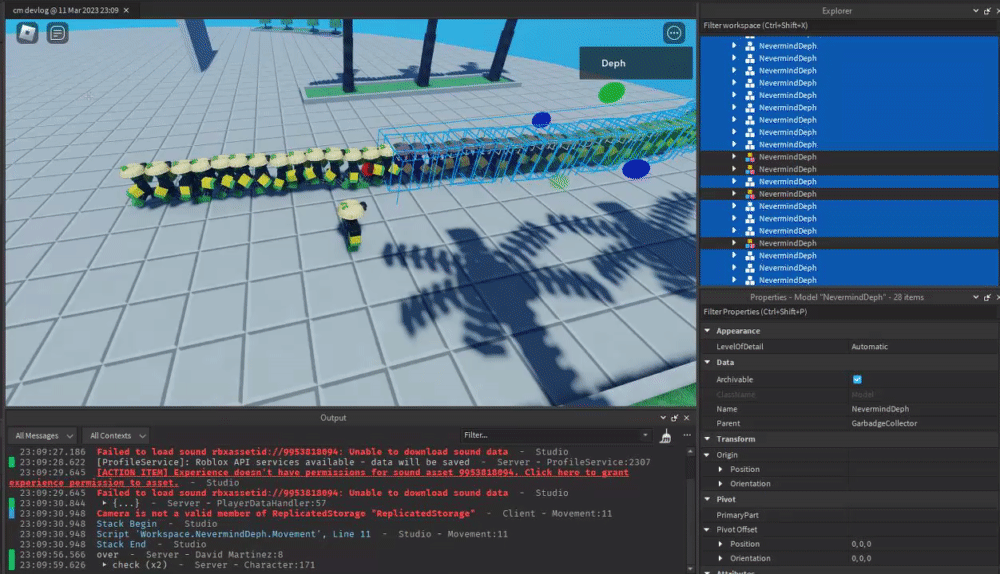Select the 'over' David Martinez:8 output line
The width and height of the screenshot is (1000, 574).
189,554
